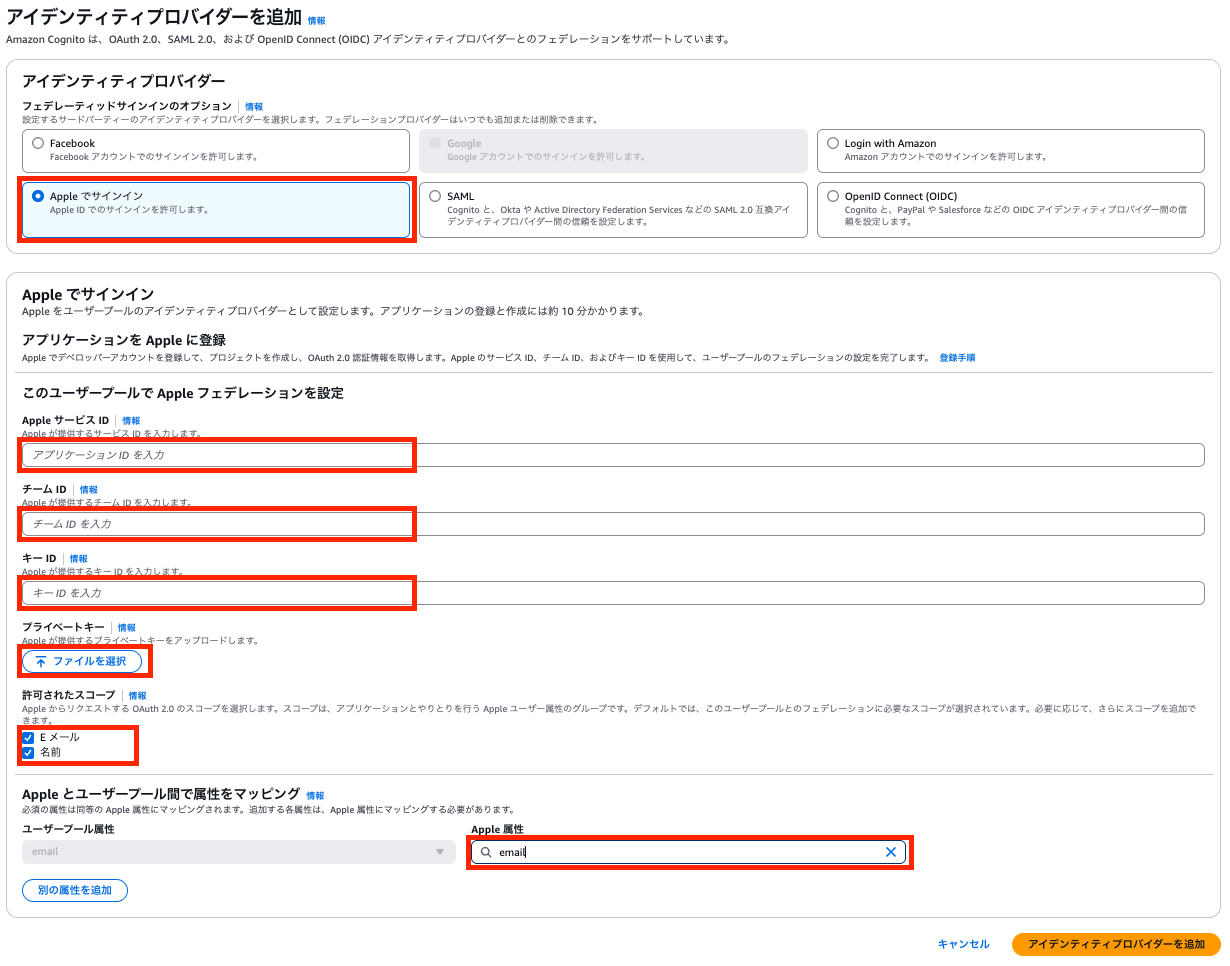
Task: Click the 別の属性を追加 button
Action: (74, 890)
